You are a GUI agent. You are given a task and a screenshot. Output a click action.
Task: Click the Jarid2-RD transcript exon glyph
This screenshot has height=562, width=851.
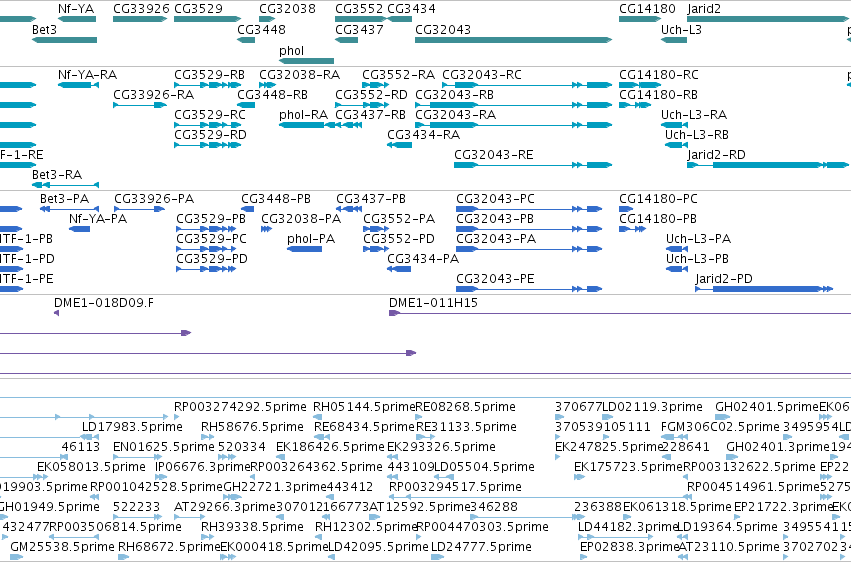pyautogui.click(x=767, y=165)
